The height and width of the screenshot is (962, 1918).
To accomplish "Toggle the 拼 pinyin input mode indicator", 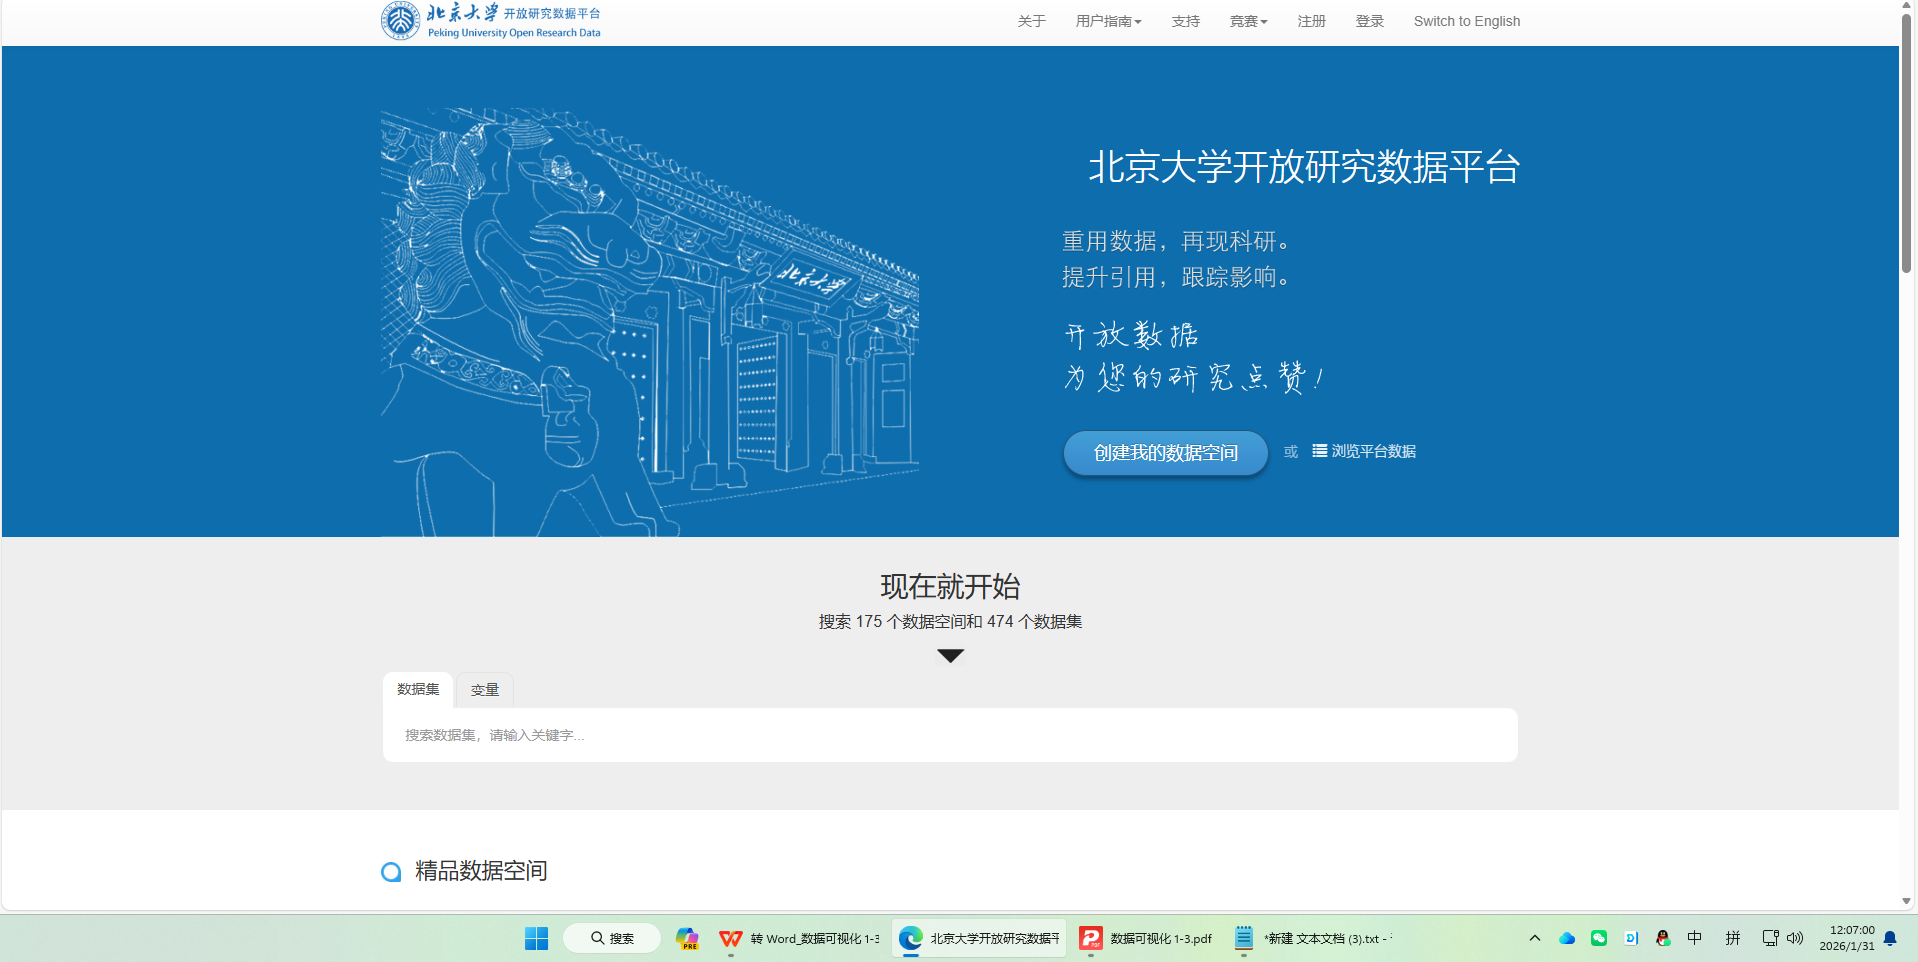I will pos(1733,938).
